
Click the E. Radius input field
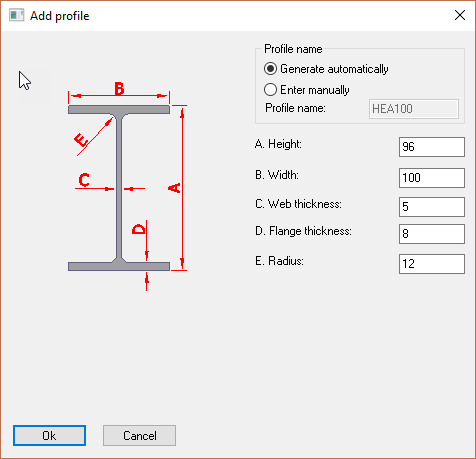[432, 264]
